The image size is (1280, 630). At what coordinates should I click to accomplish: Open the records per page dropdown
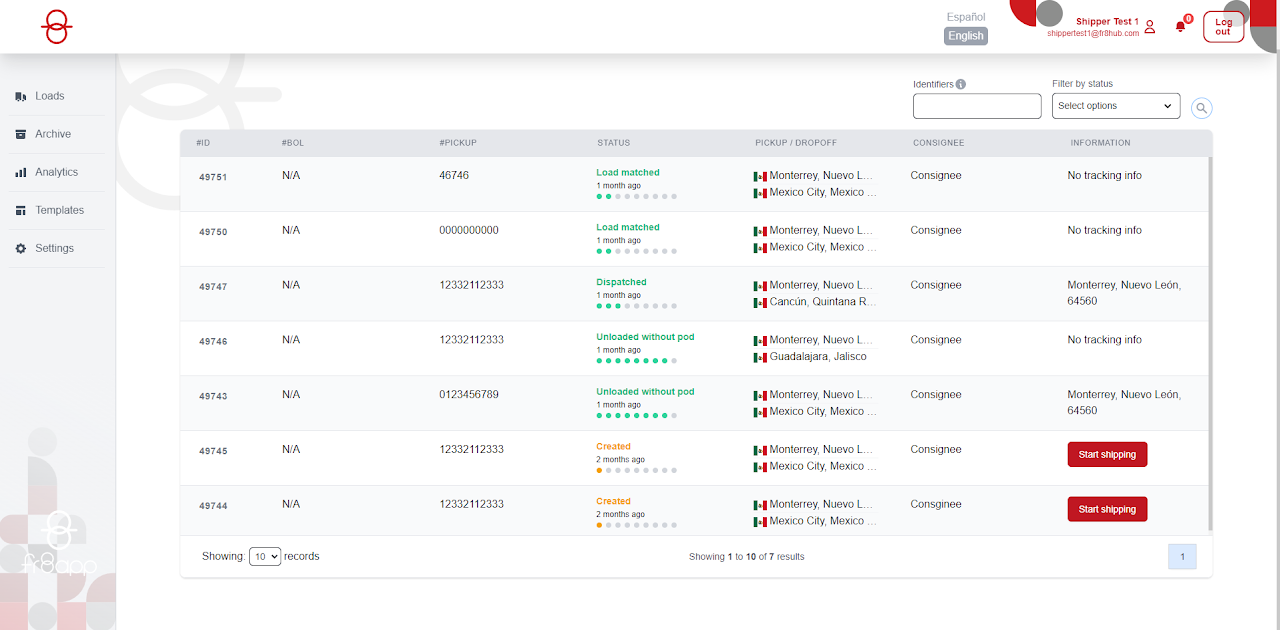point(265,557)
